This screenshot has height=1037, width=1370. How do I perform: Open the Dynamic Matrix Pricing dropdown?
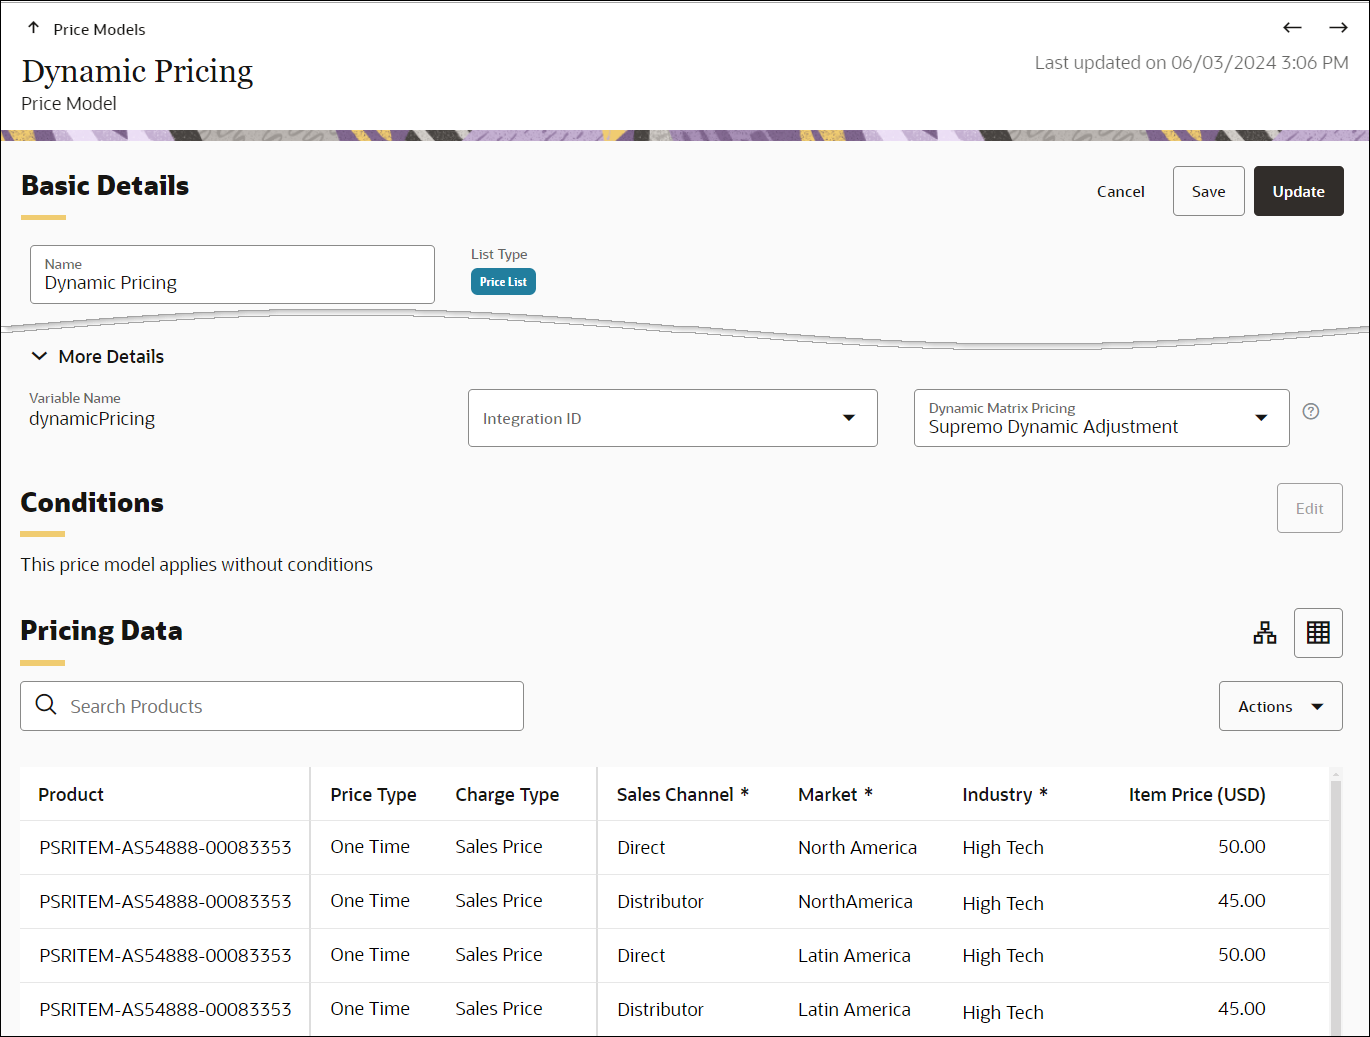click(1260, 418)
